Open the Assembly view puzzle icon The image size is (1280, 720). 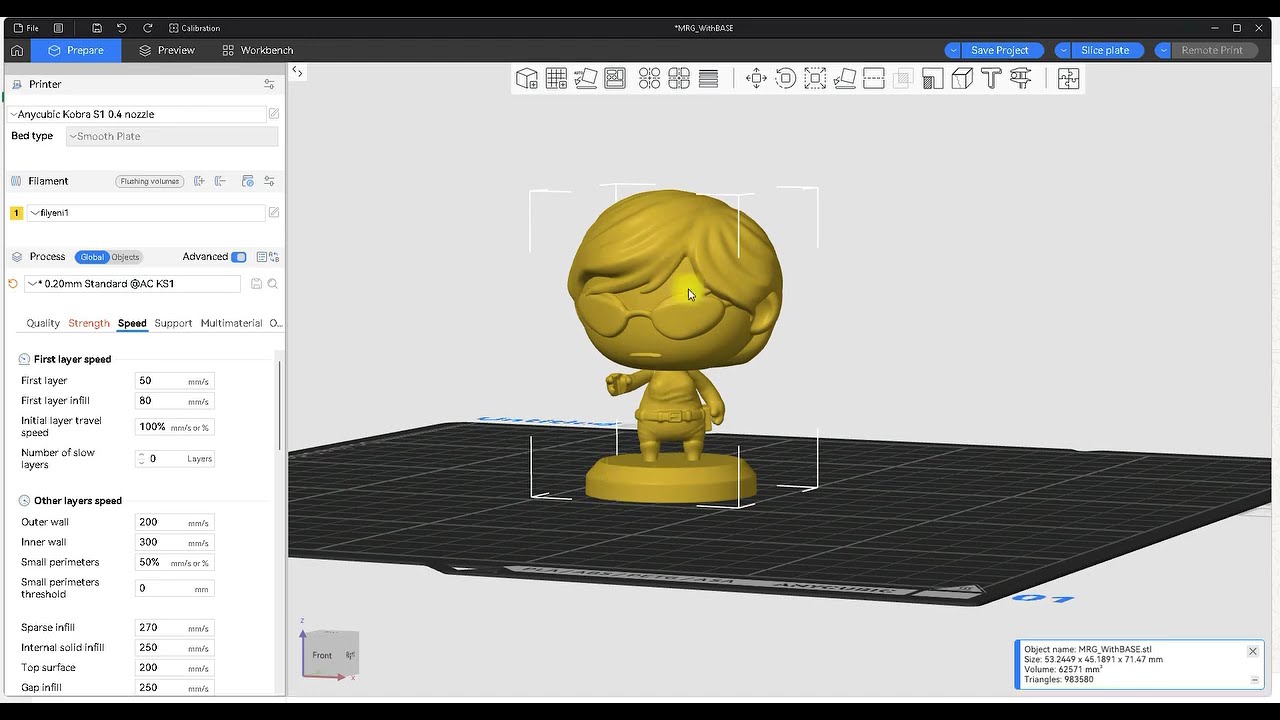(1068, 78)
